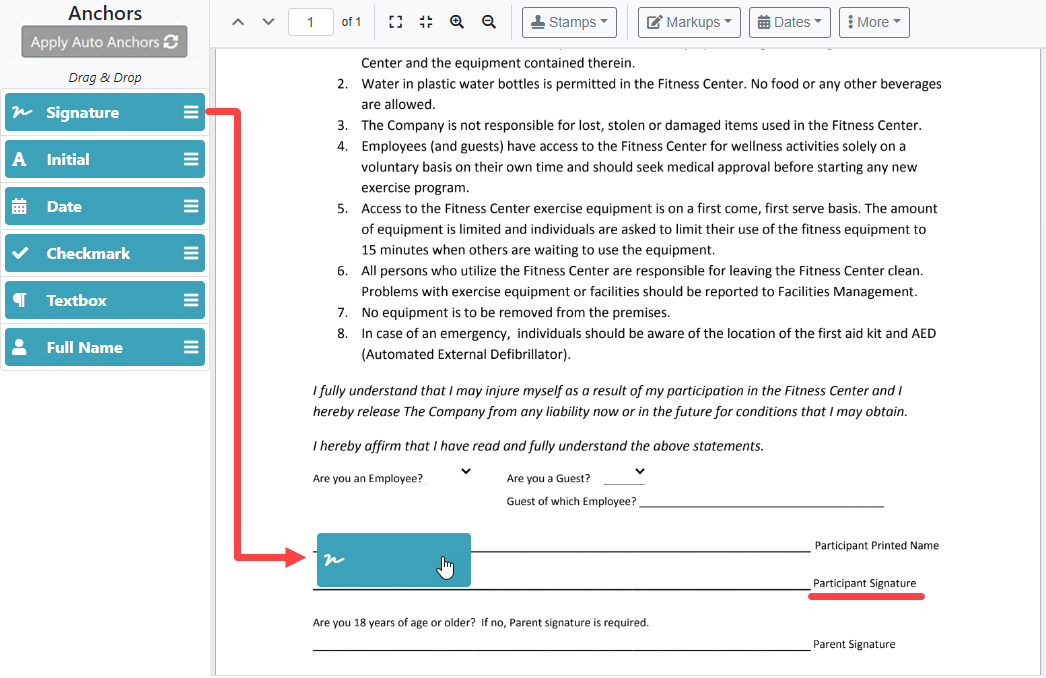Open the Stamps dropdown
Screen dimensions: 1046x678
coord(568,21)
